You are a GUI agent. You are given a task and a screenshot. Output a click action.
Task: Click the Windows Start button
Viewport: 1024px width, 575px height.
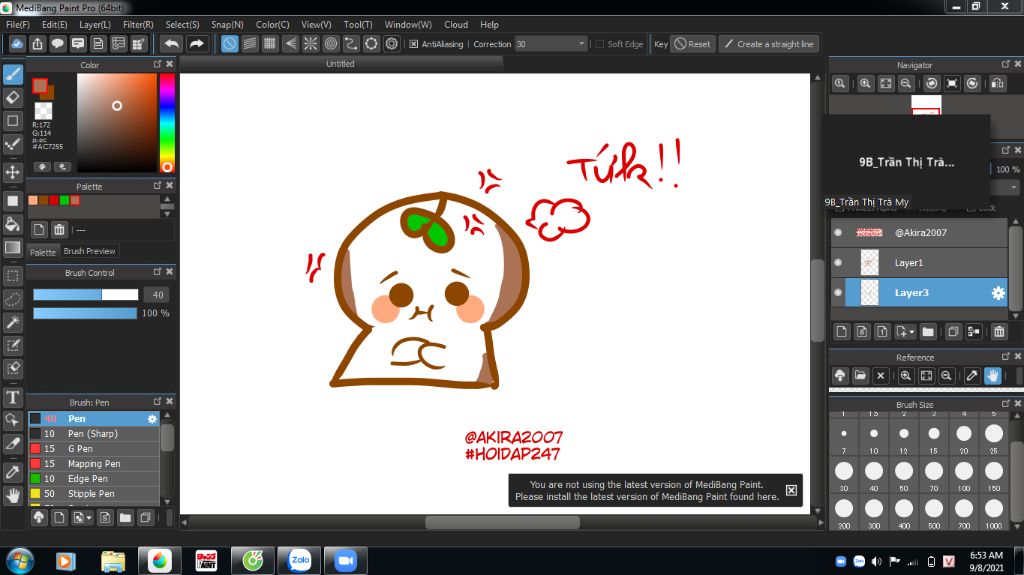[20, 561]
